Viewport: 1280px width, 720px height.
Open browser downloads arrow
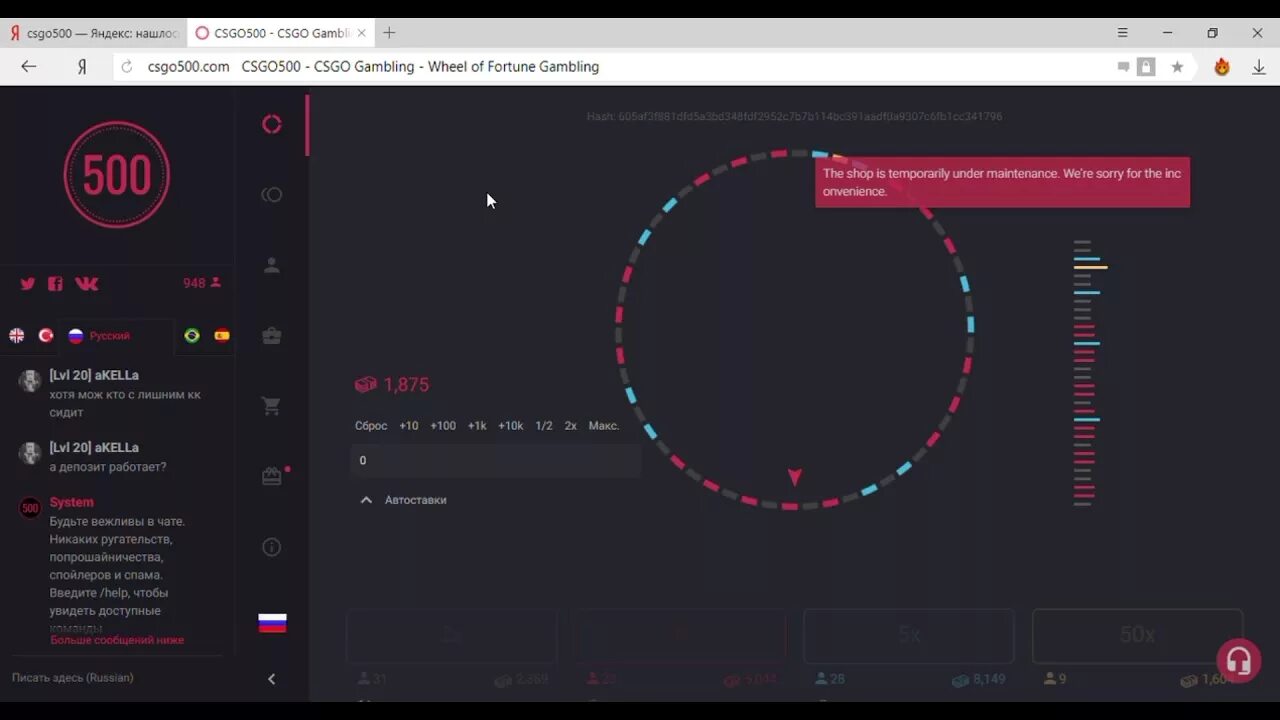click(1258, 67)
